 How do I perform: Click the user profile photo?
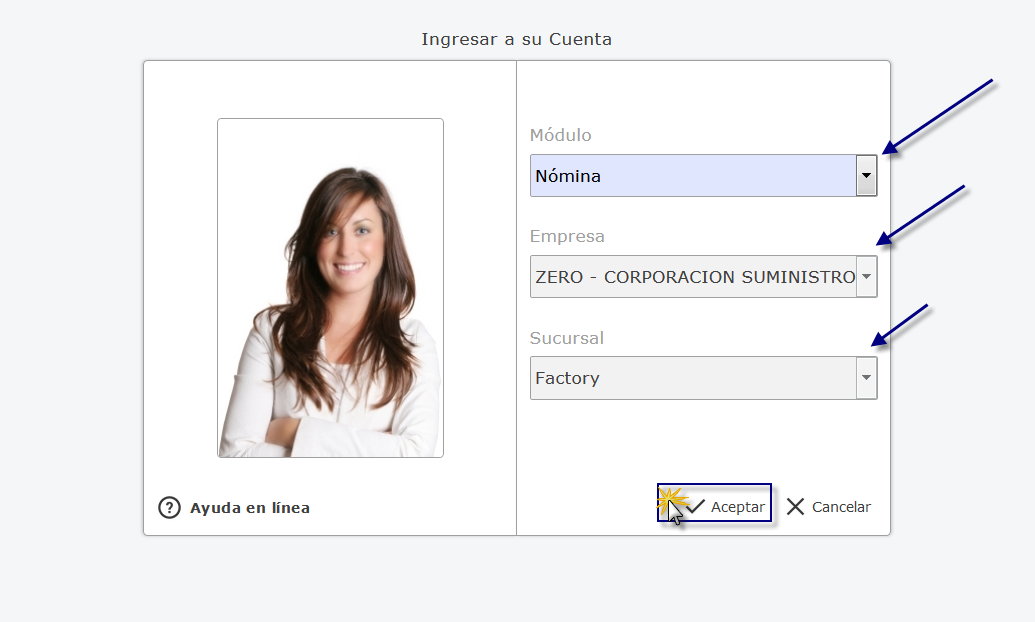tap(330, 288)
